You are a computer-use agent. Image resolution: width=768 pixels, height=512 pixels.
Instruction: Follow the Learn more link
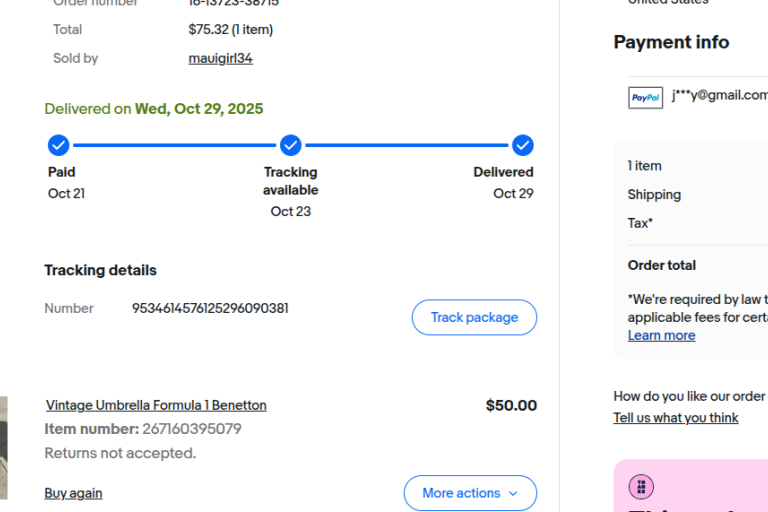coord(661,335)
